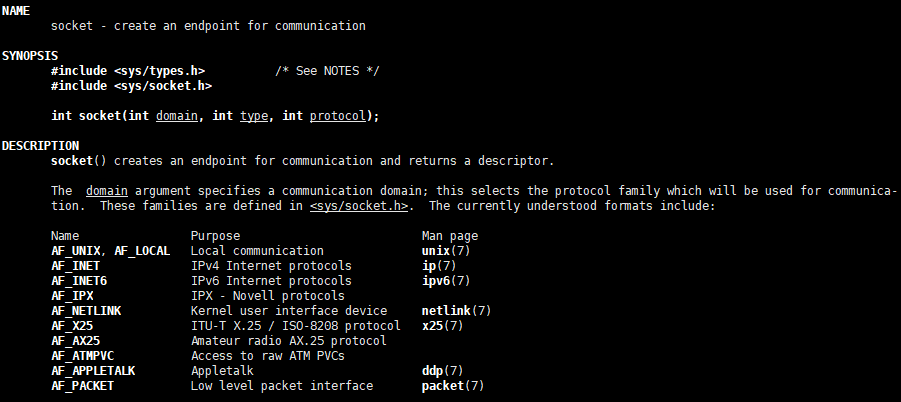Viewport: 901px width, 402px height.
Task: Open the netlink(7) man page reference
Action: coord(457,311)
